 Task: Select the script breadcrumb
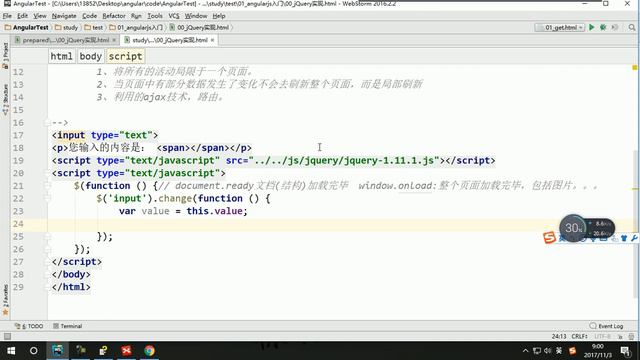126,56
